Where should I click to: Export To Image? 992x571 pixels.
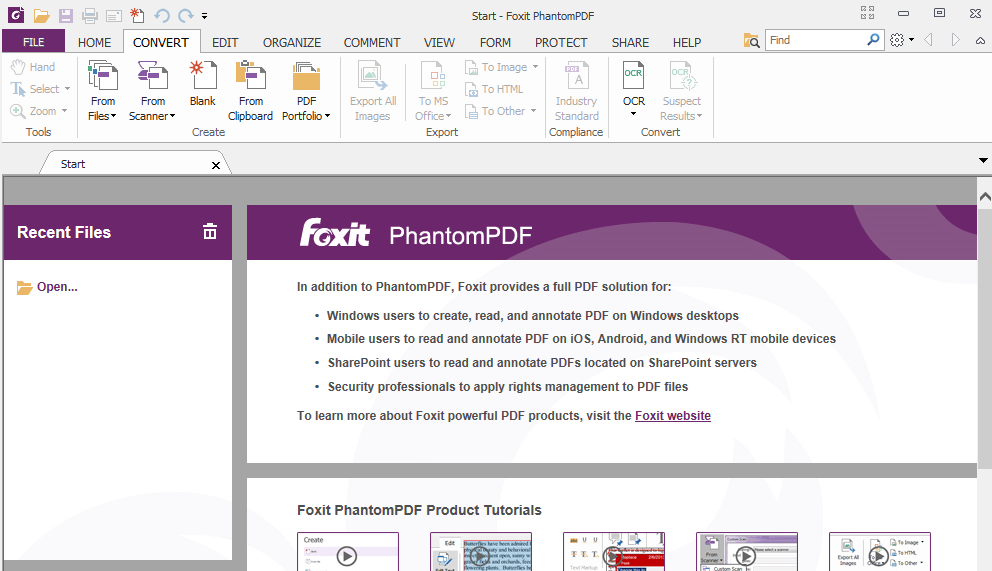(496, 66)
